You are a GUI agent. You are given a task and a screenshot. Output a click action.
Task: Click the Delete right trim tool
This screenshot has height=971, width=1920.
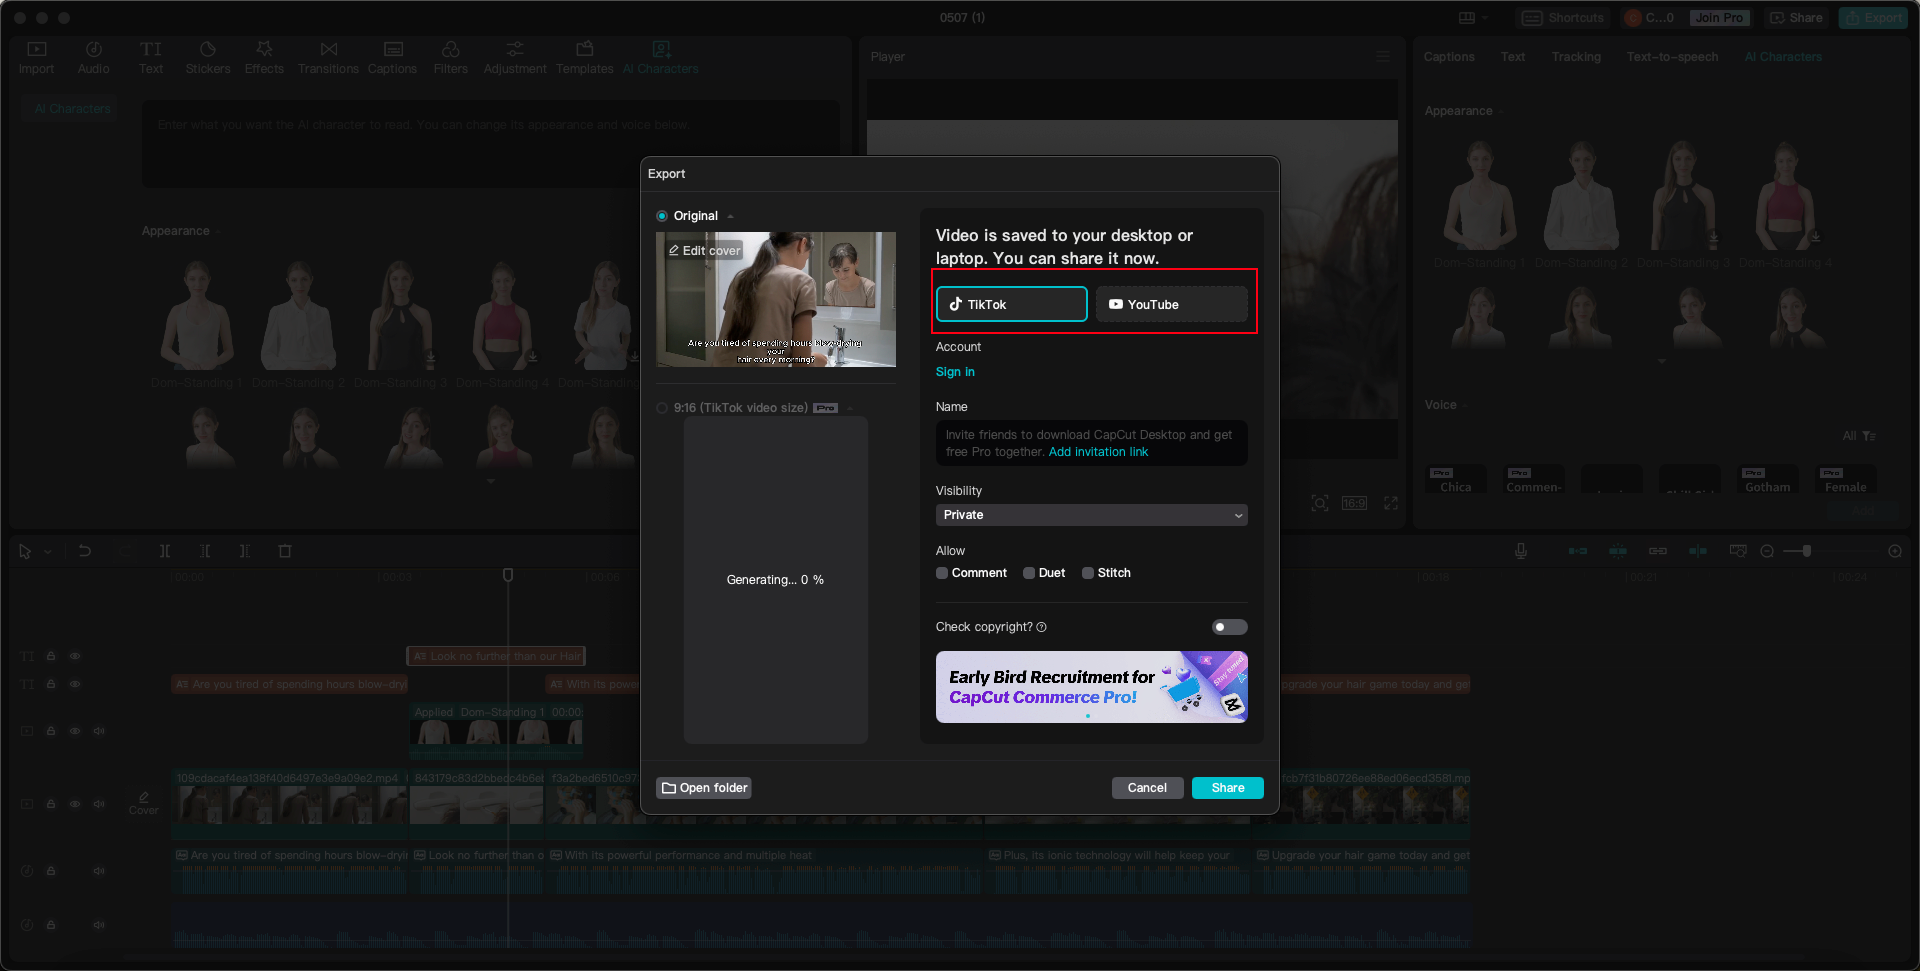tap(245, 551)
